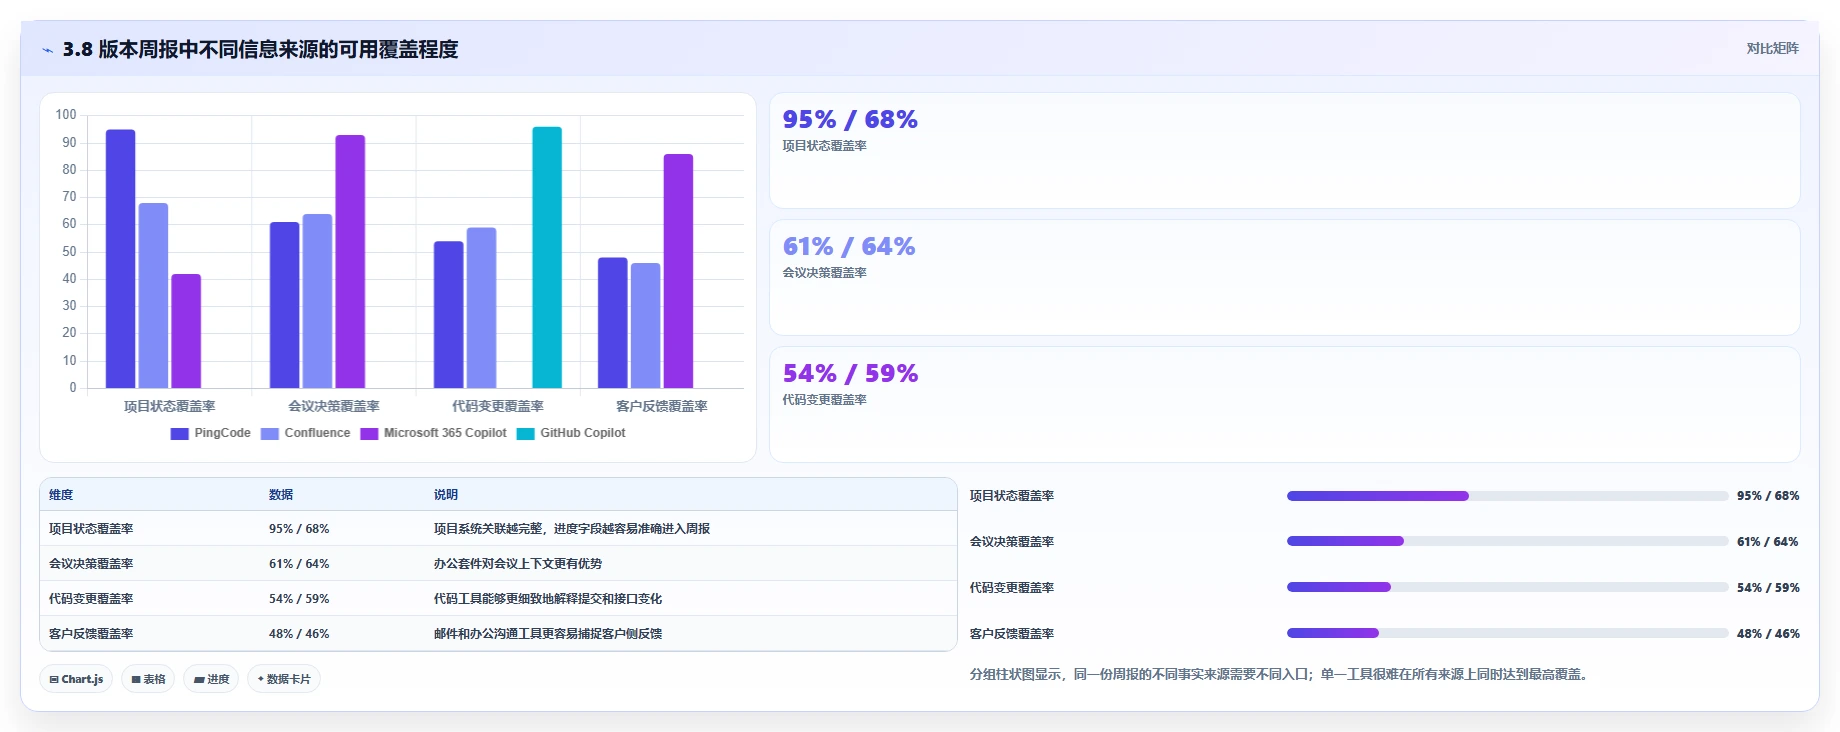Click the 54% / 59% stat card heading

point(850,374)
